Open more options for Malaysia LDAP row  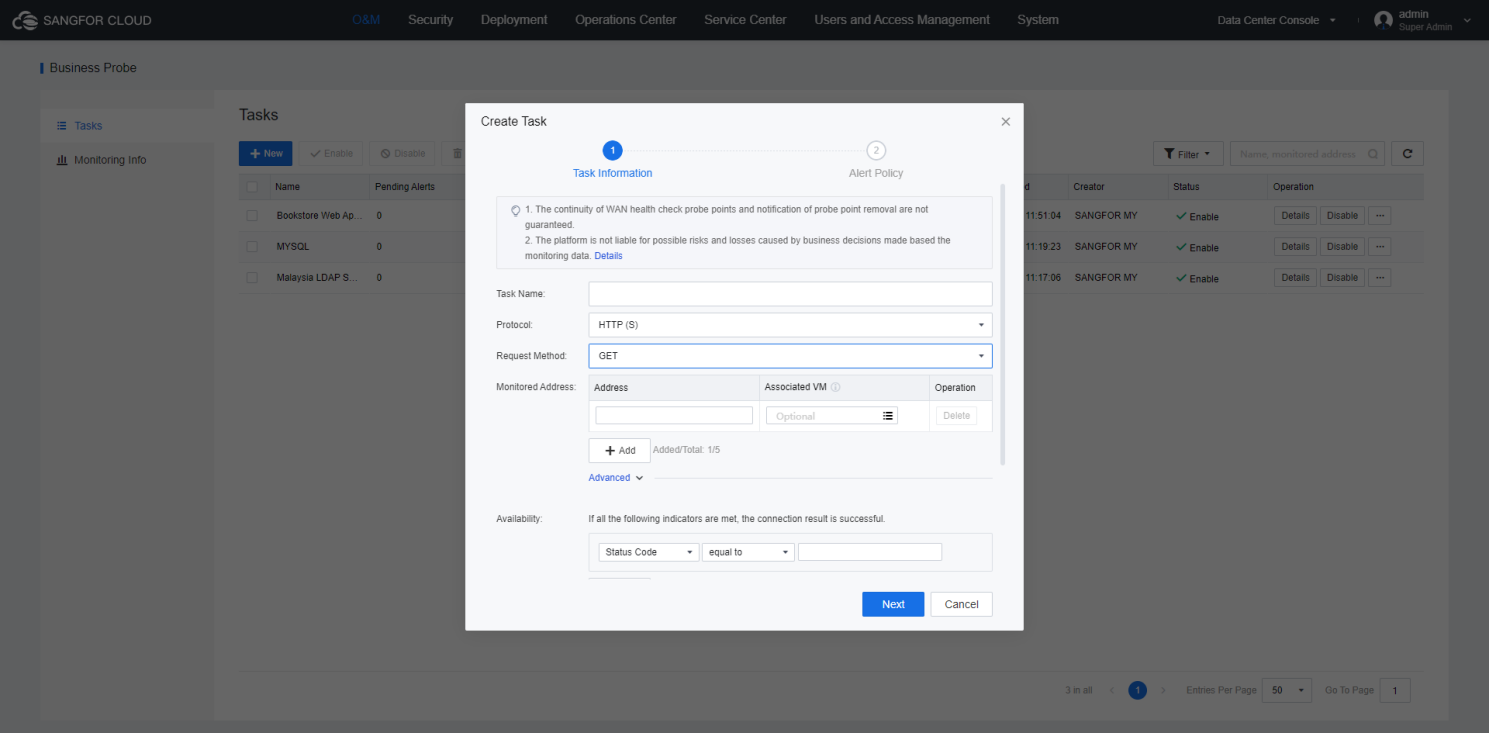[1380, 278]
